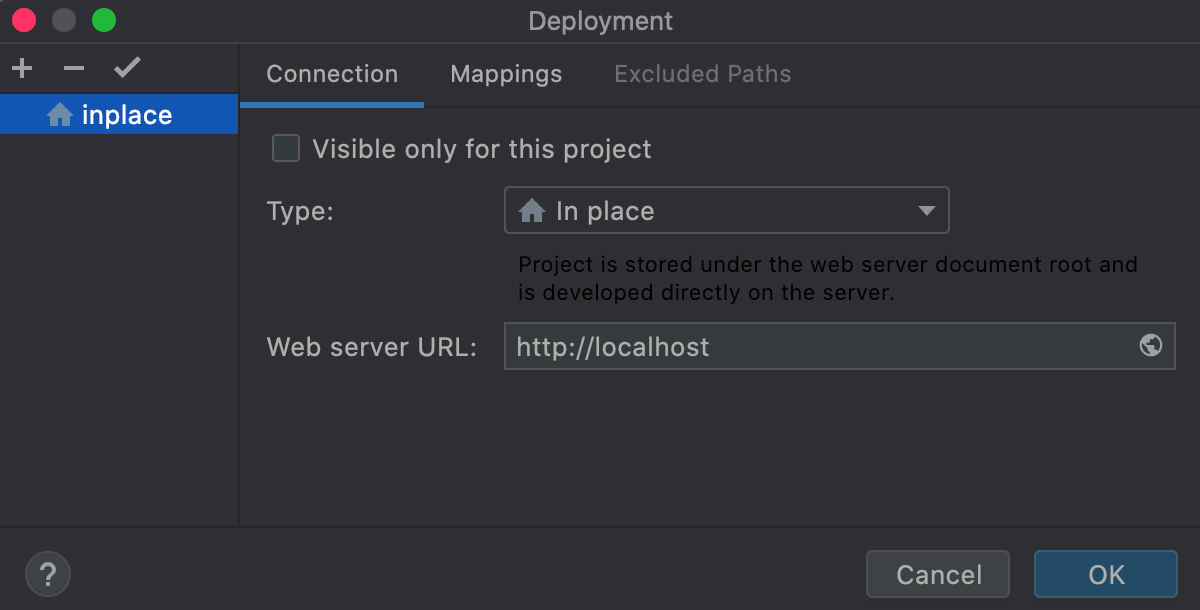Select the Connection tab
1200x610 pixels.
coord(331,74)
